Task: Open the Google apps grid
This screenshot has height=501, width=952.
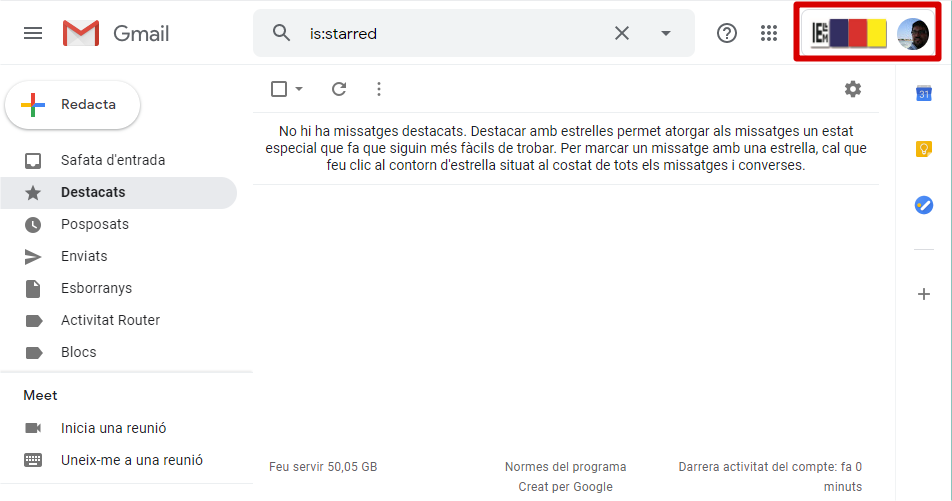Action: coord(769,33)
